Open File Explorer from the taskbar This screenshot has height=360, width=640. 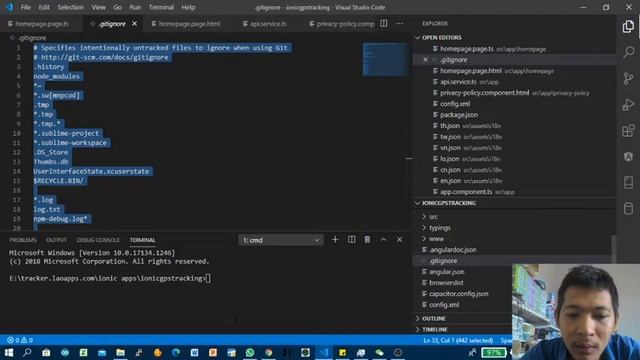coord(120,352)
